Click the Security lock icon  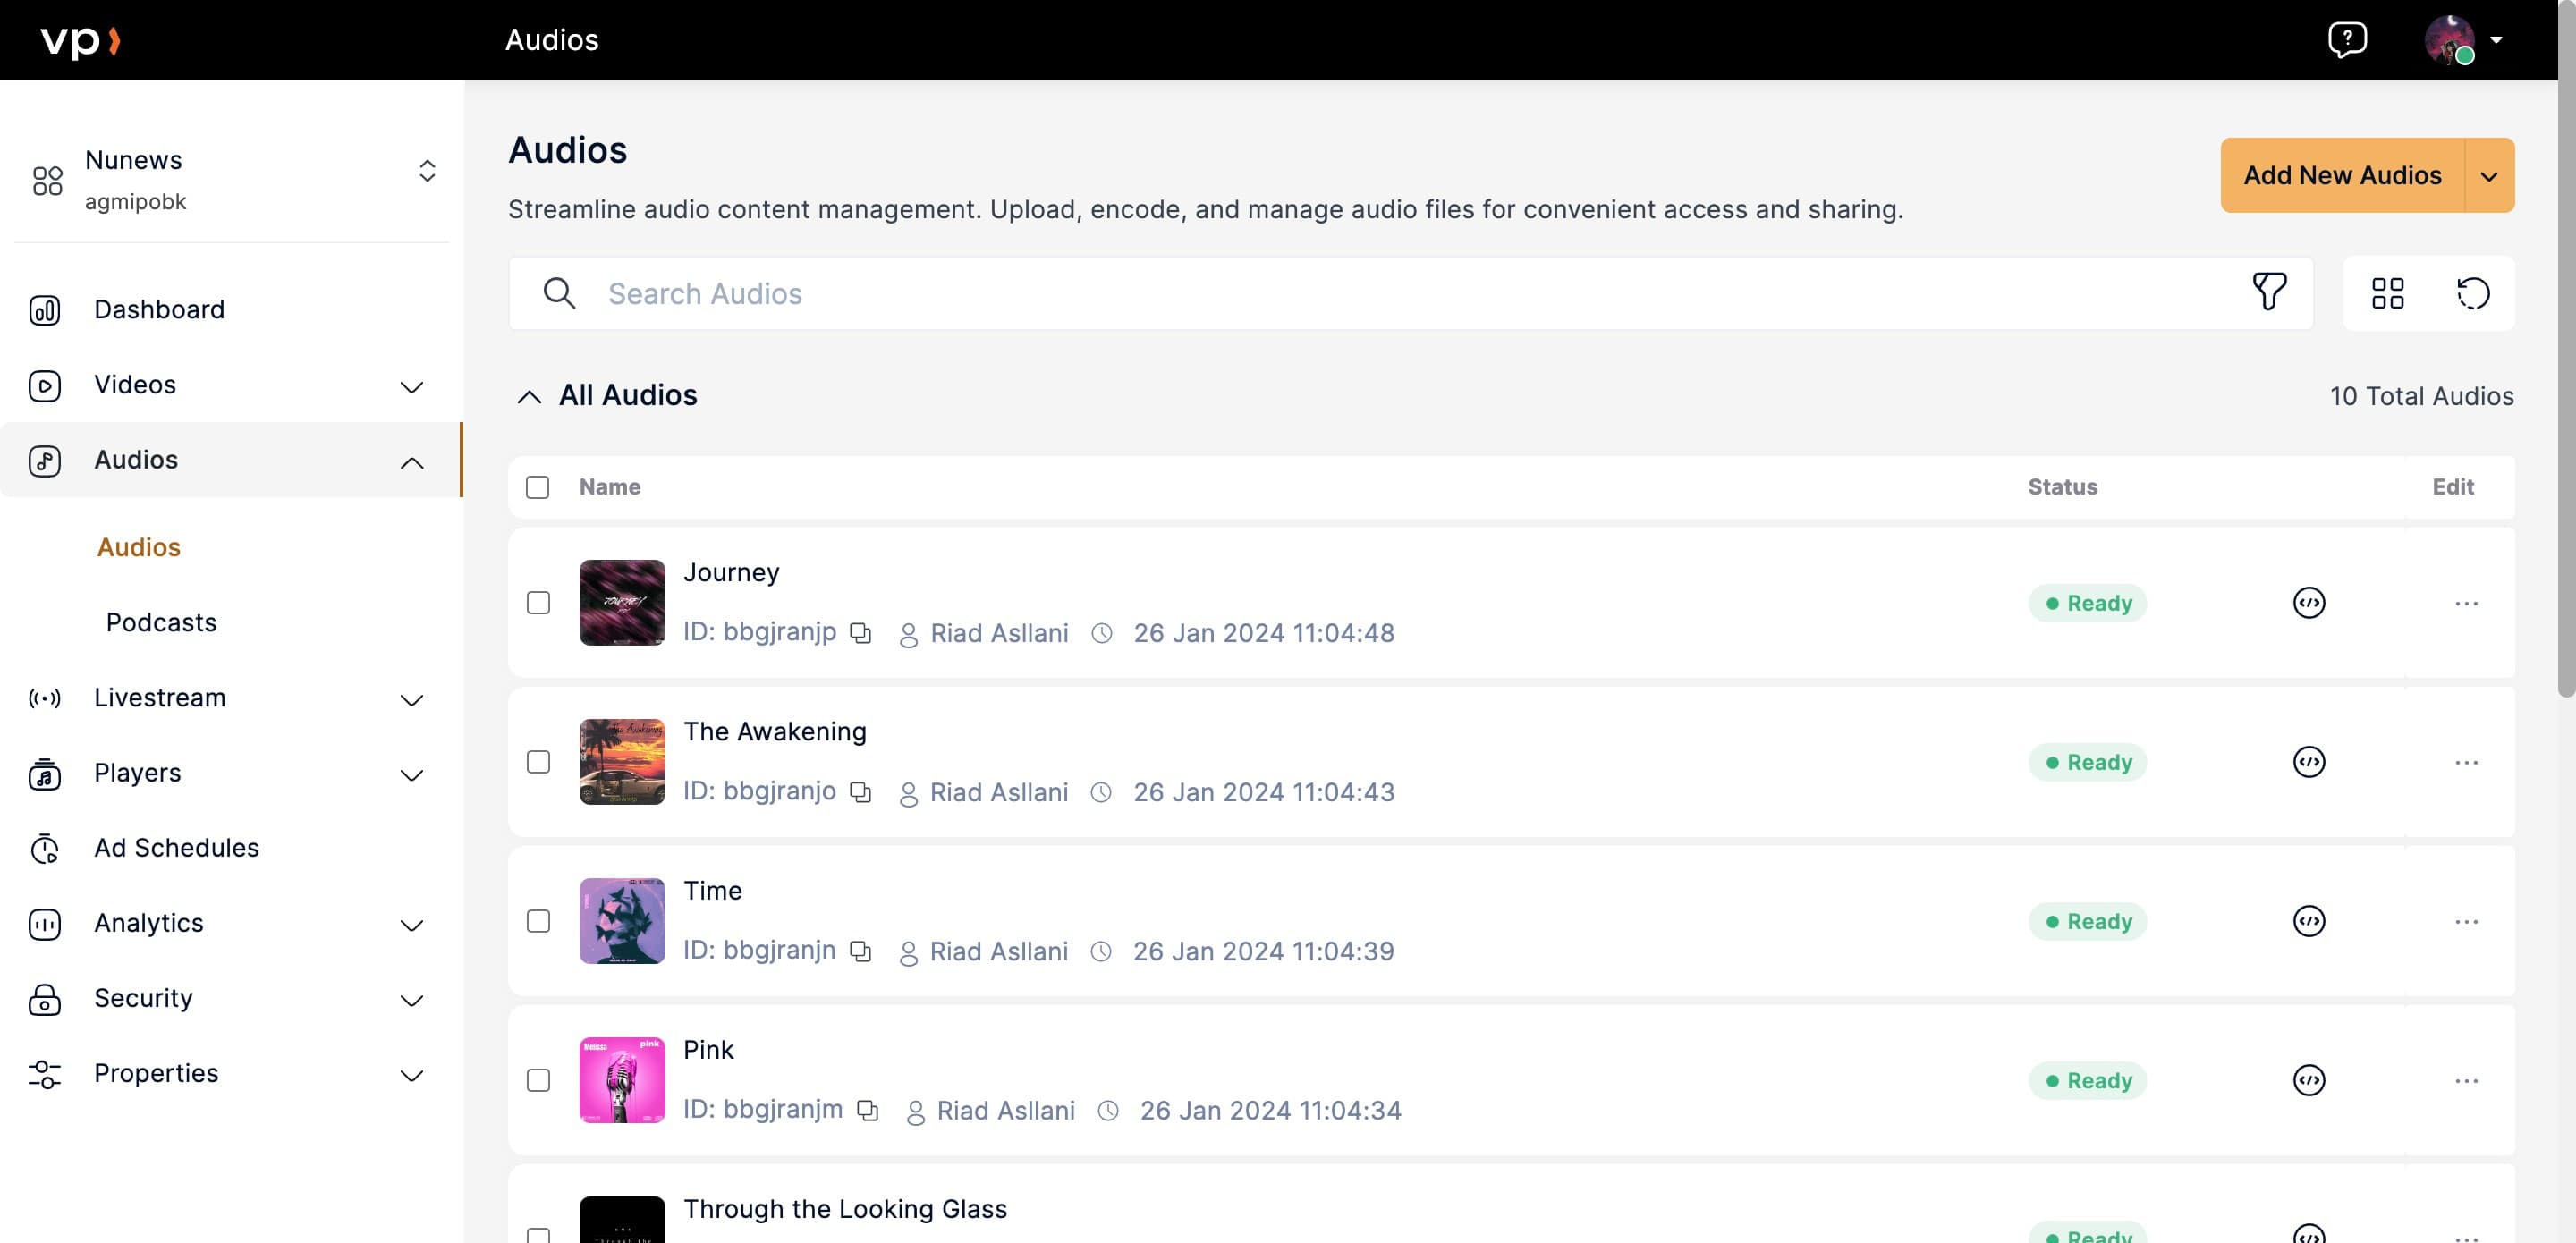tap(45, 998)
